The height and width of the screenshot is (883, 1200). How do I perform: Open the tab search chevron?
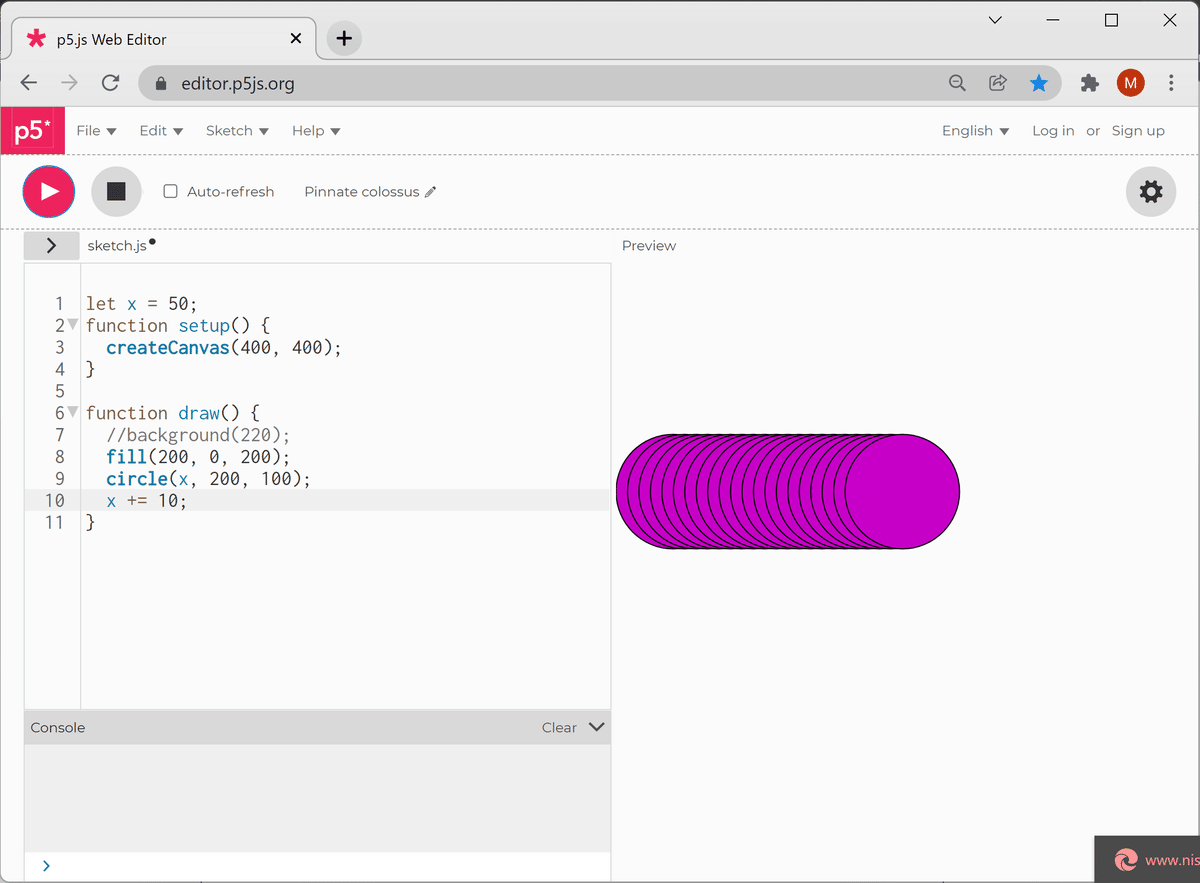(995, 20)
